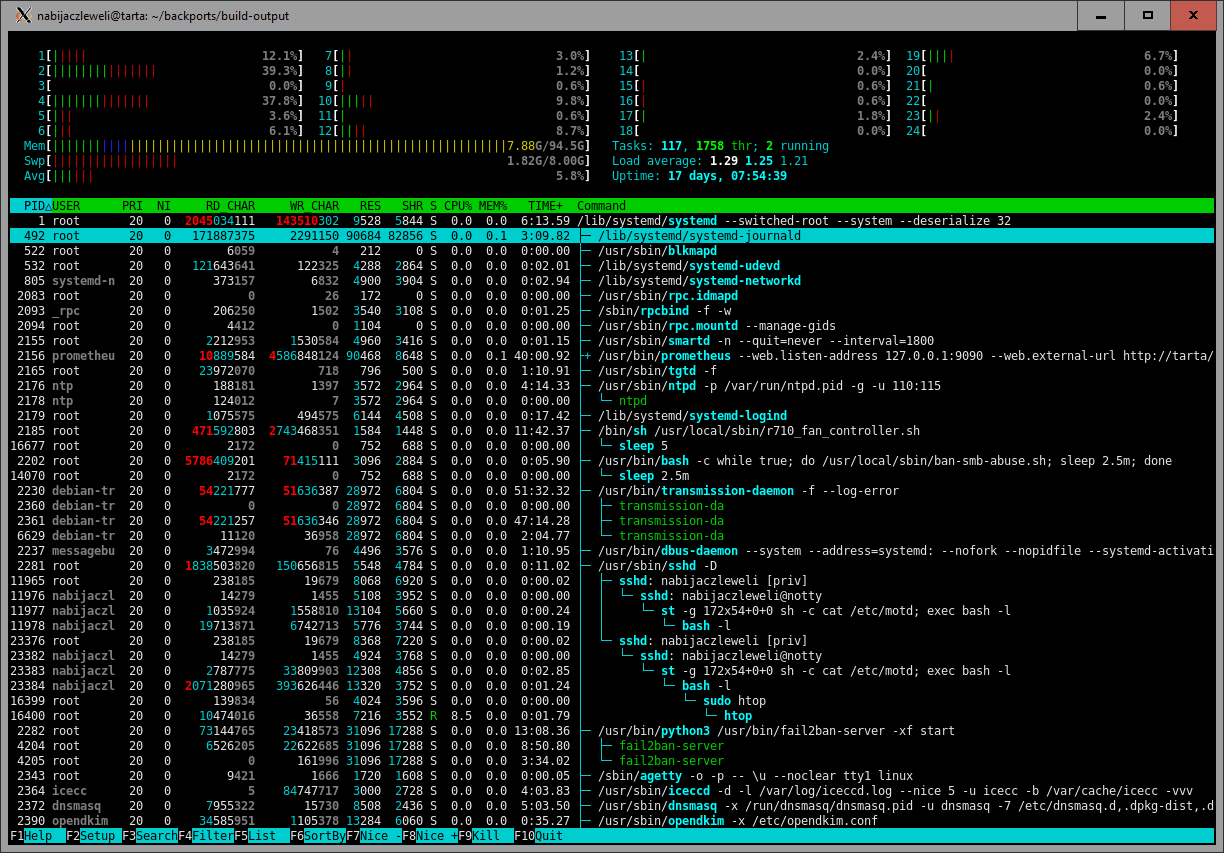1224x853 pixels.
Task: Maximize the terminal window
Action: (x=1148, y=15)
